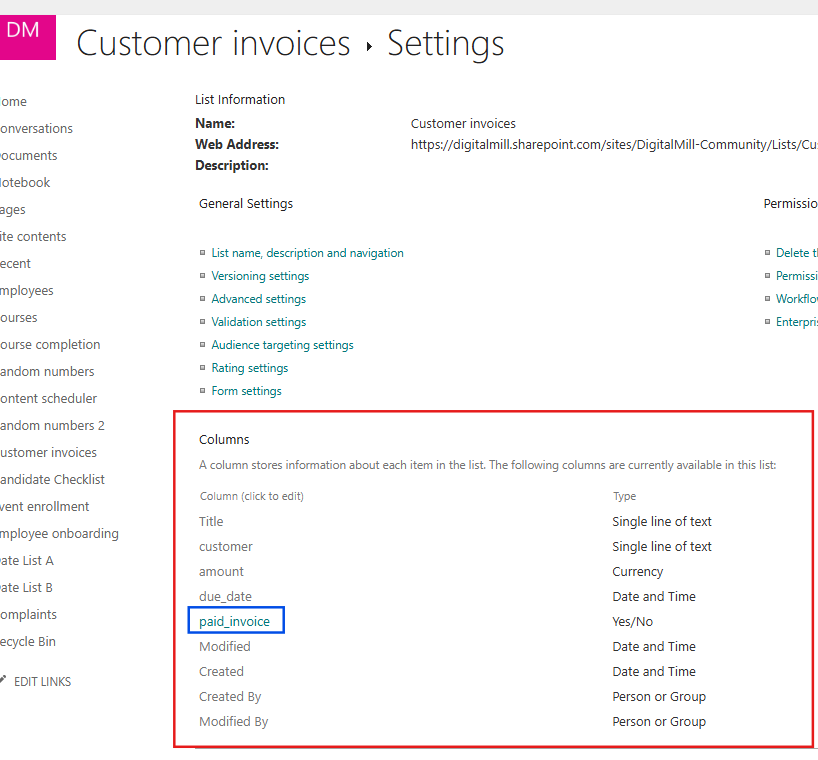Open Rating settings

[x=249, y=367]
